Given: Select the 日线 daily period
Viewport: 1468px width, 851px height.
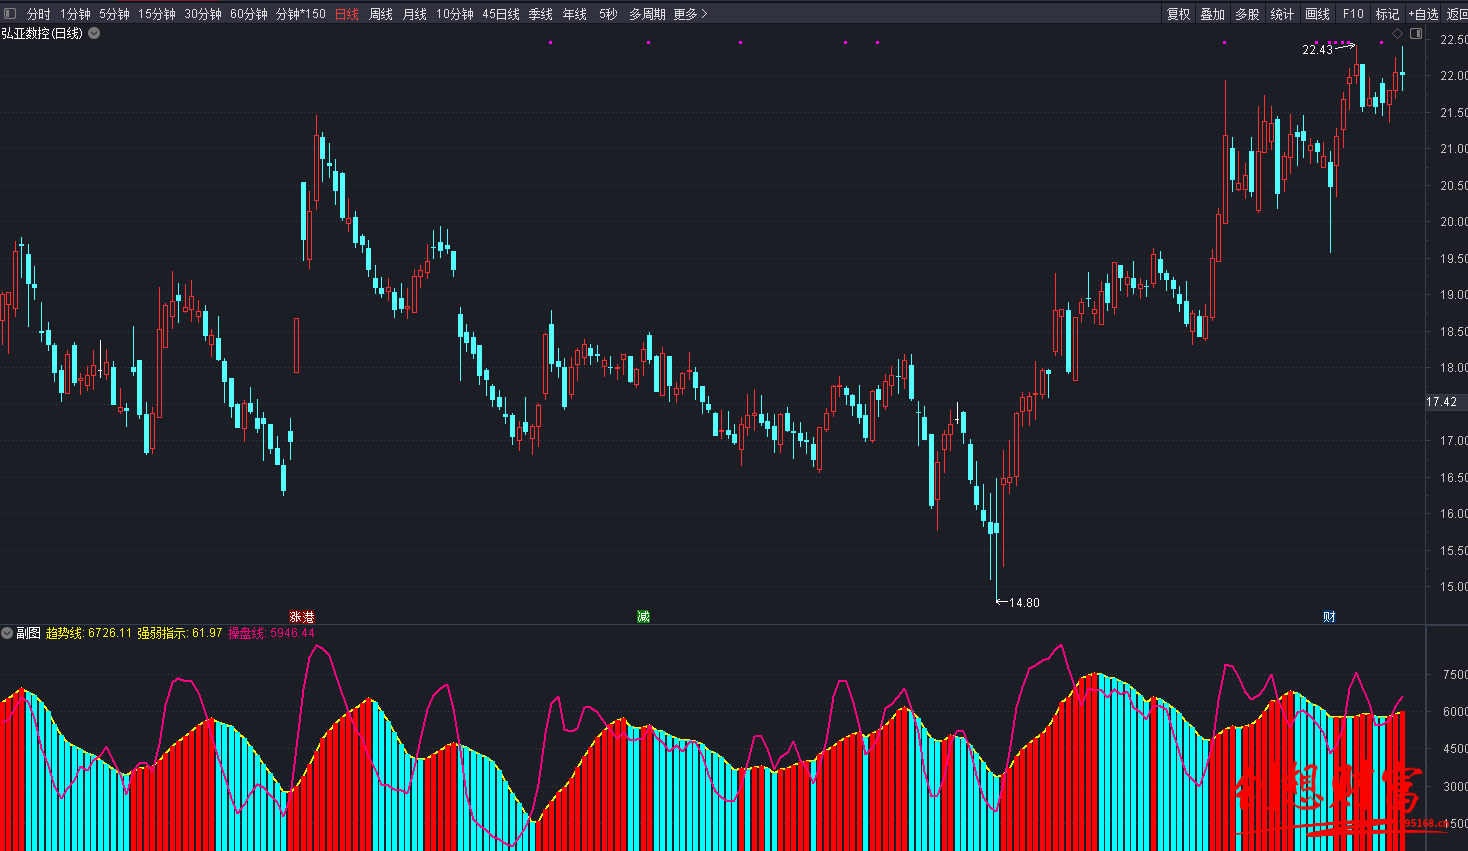Looking at the screenshot, I should point(347,14).
